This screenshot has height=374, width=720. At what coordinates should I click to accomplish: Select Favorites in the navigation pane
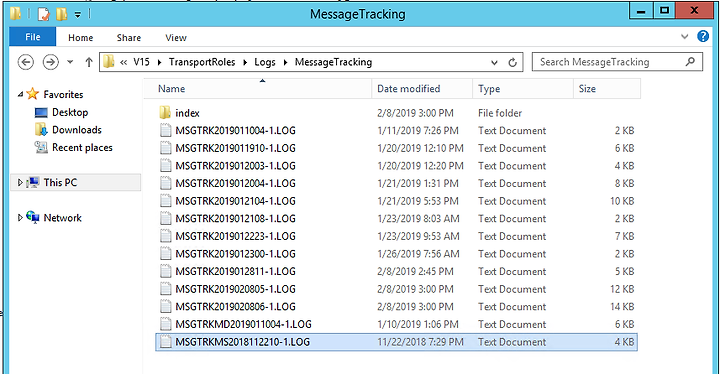point(63,94)
